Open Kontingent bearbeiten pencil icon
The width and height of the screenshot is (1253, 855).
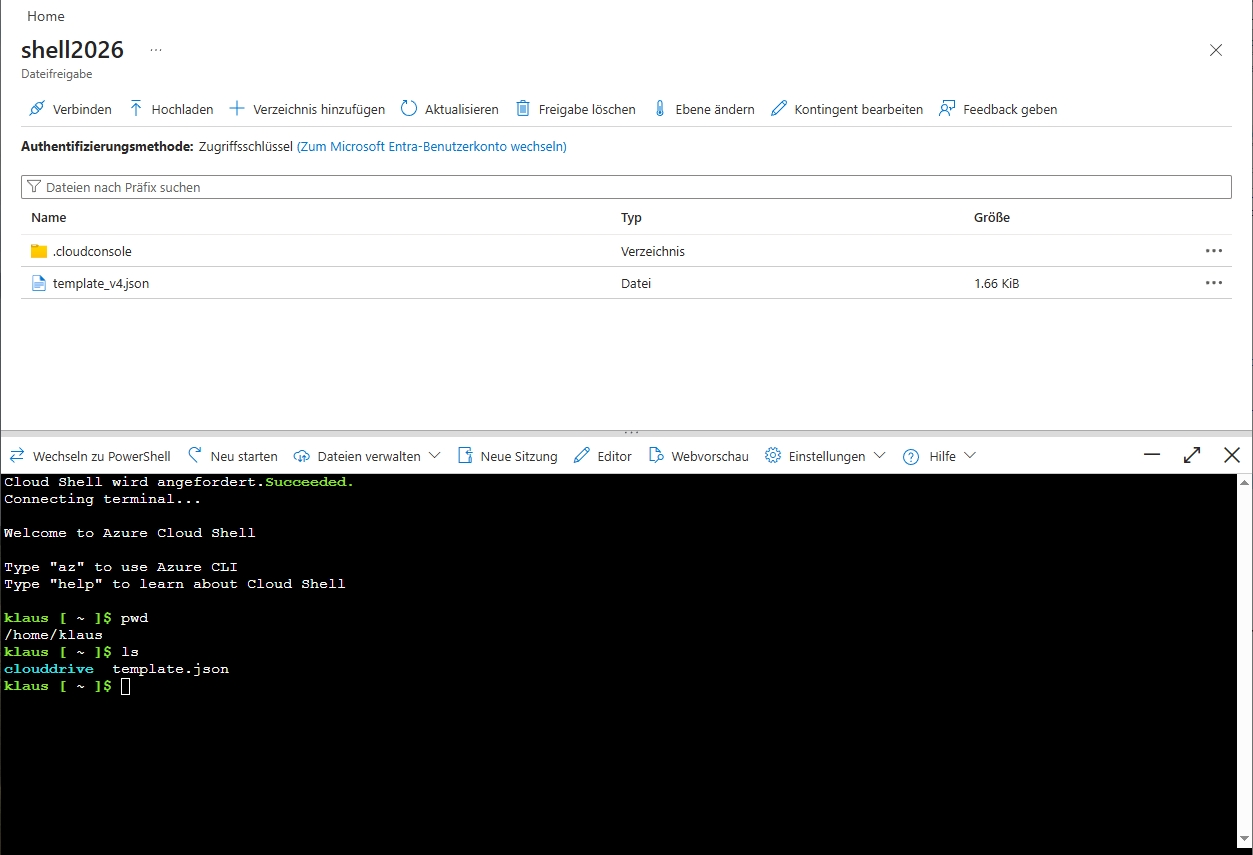click(779, 109)
